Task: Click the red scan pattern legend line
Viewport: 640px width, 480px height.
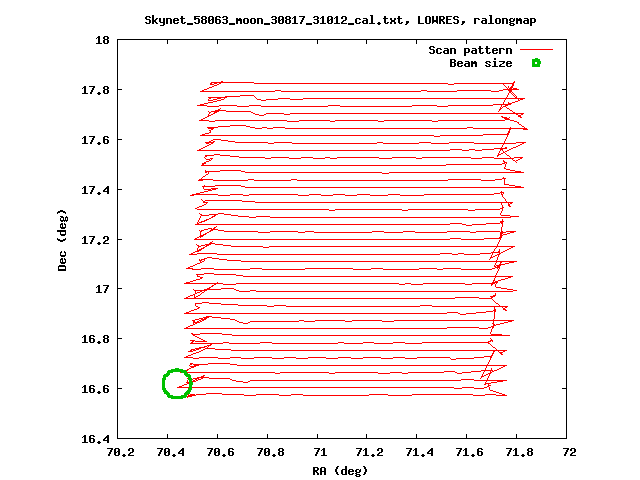Action: (536, 50)
